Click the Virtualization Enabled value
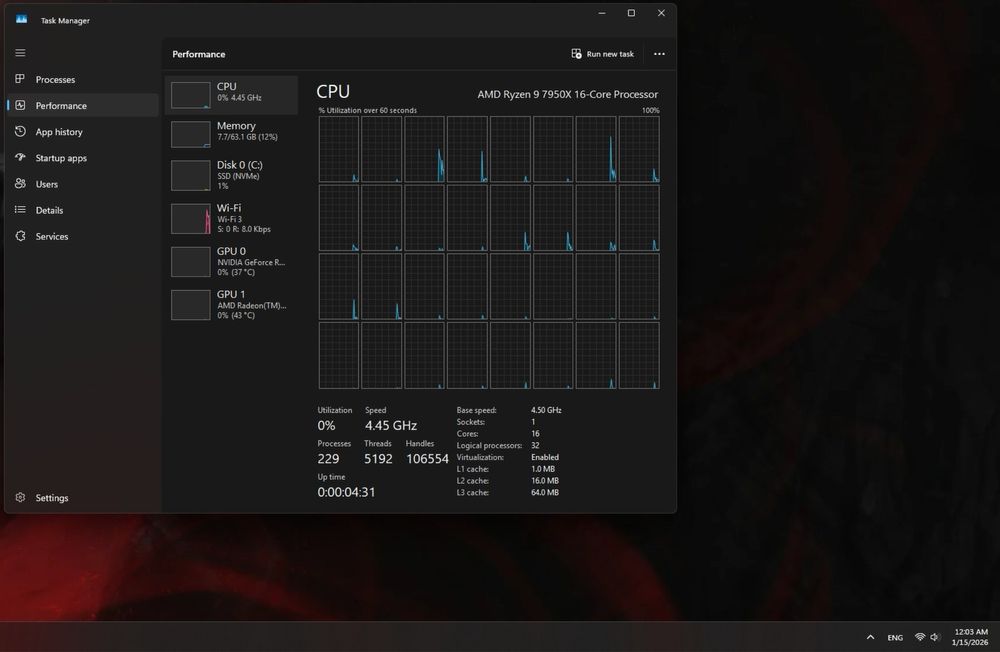The image size is (1000, 652). coord(545,457)
